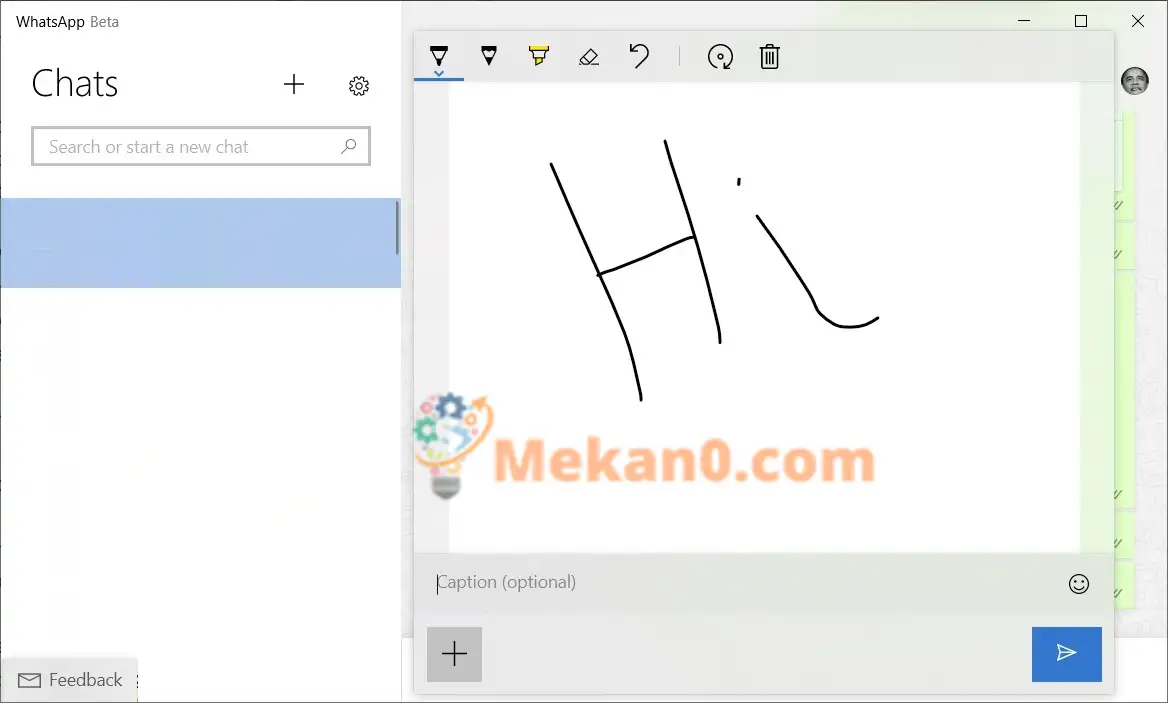Screen dimensions: 1168x703
Task: Click the ink replay icon
Action: [720, 57]
